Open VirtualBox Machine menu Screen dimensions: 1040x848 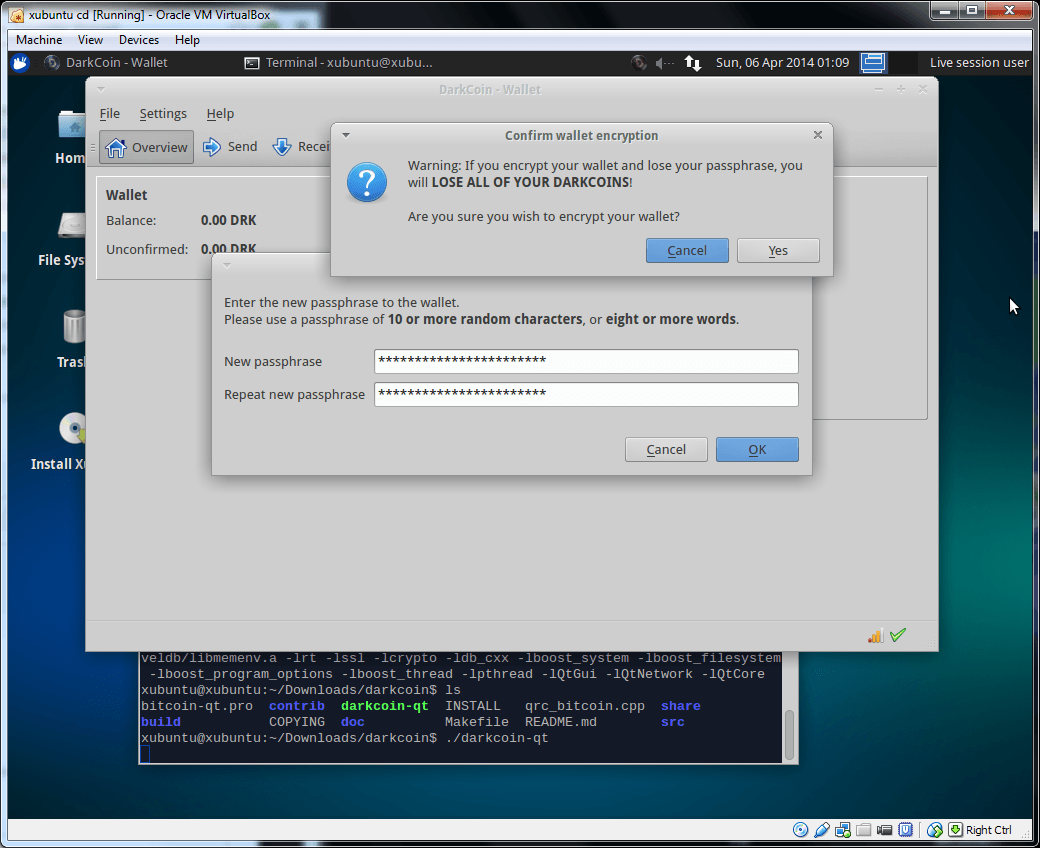click(x=39, y=40)
